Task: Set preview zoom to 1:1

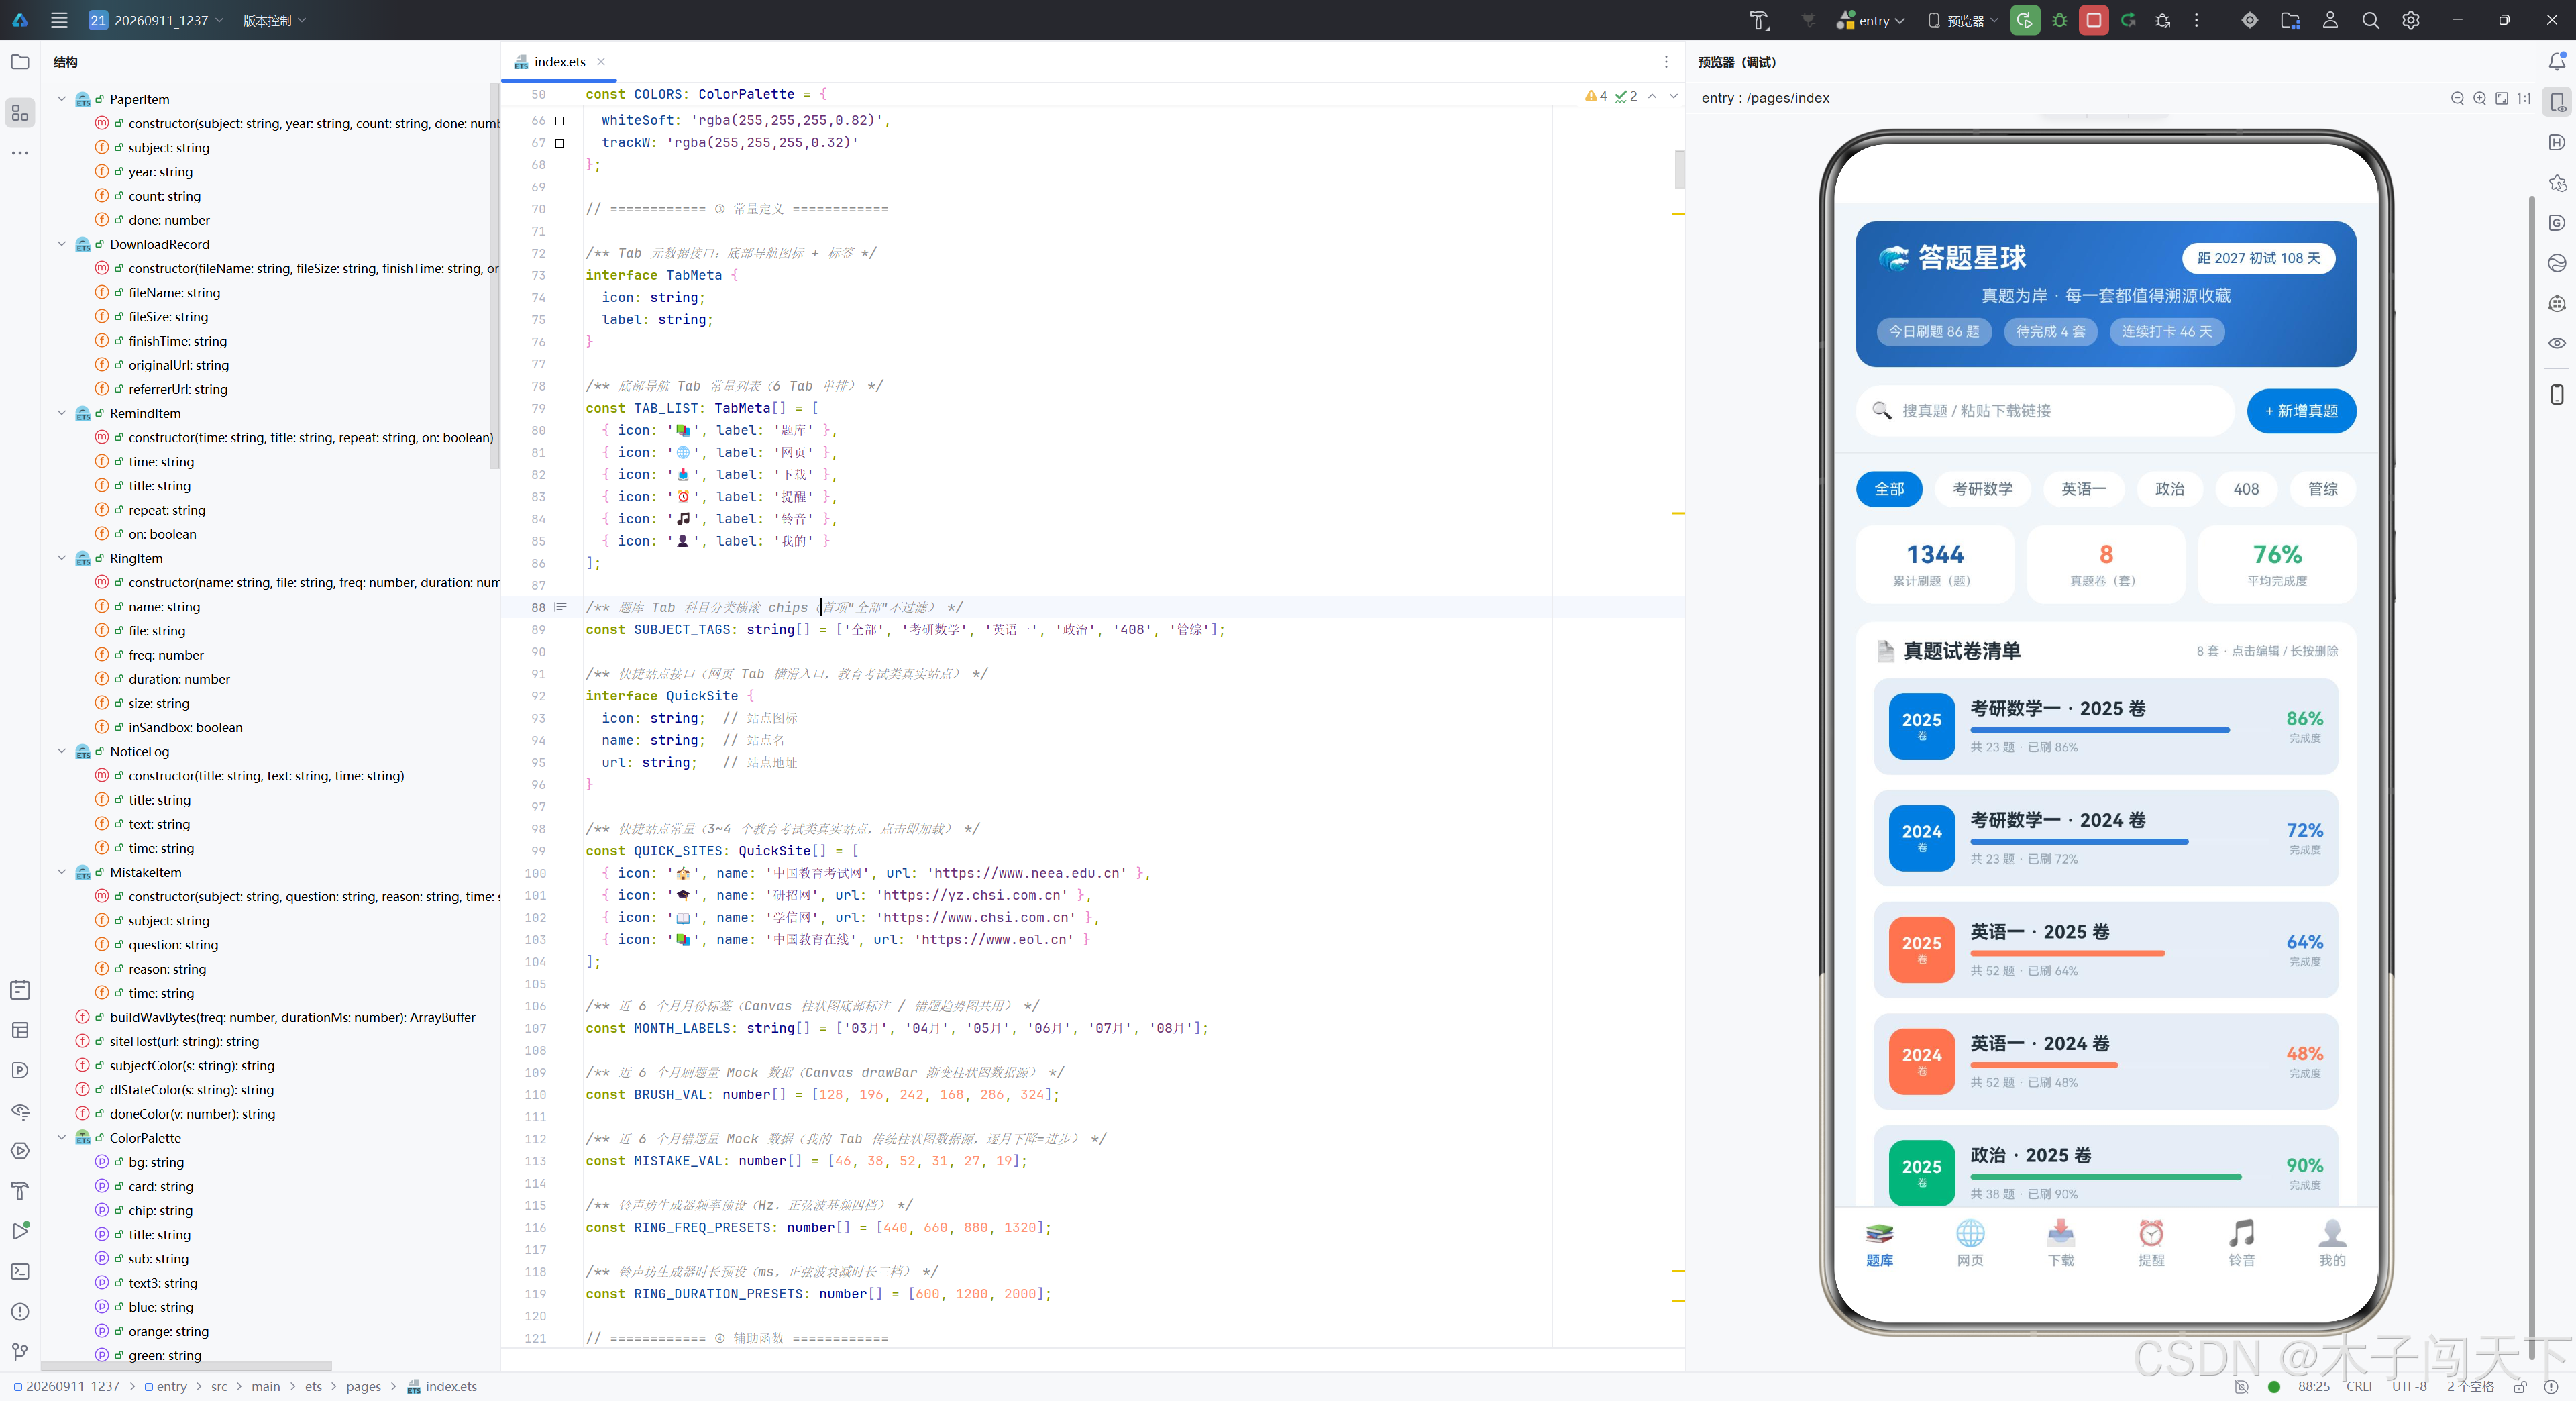Action: click(2524, 98)
